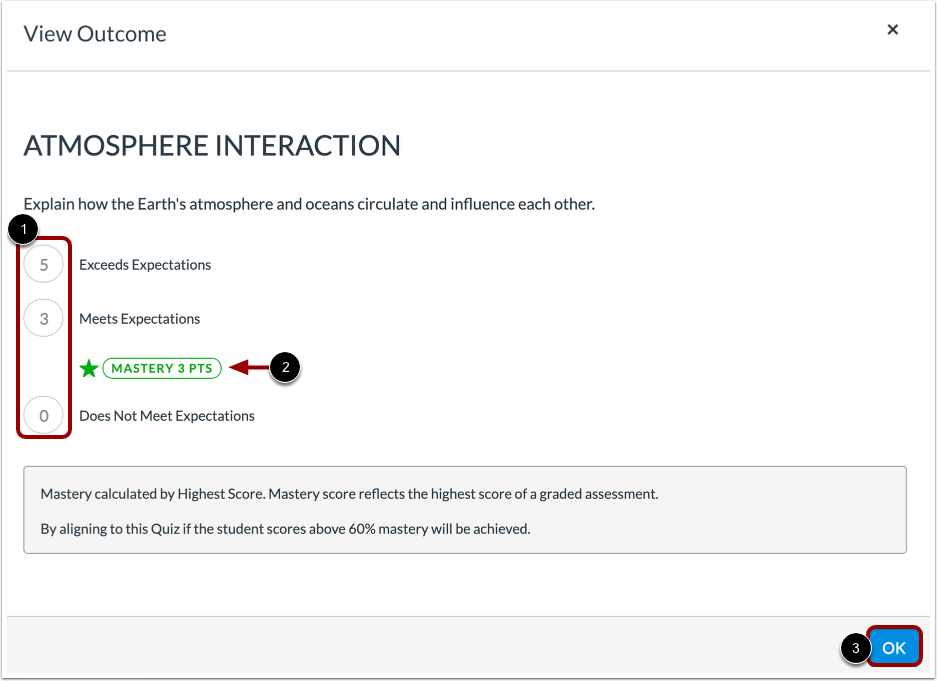
Task: Click the green mastery star icon
Action: pyautogui.click(x=88, y=368)
